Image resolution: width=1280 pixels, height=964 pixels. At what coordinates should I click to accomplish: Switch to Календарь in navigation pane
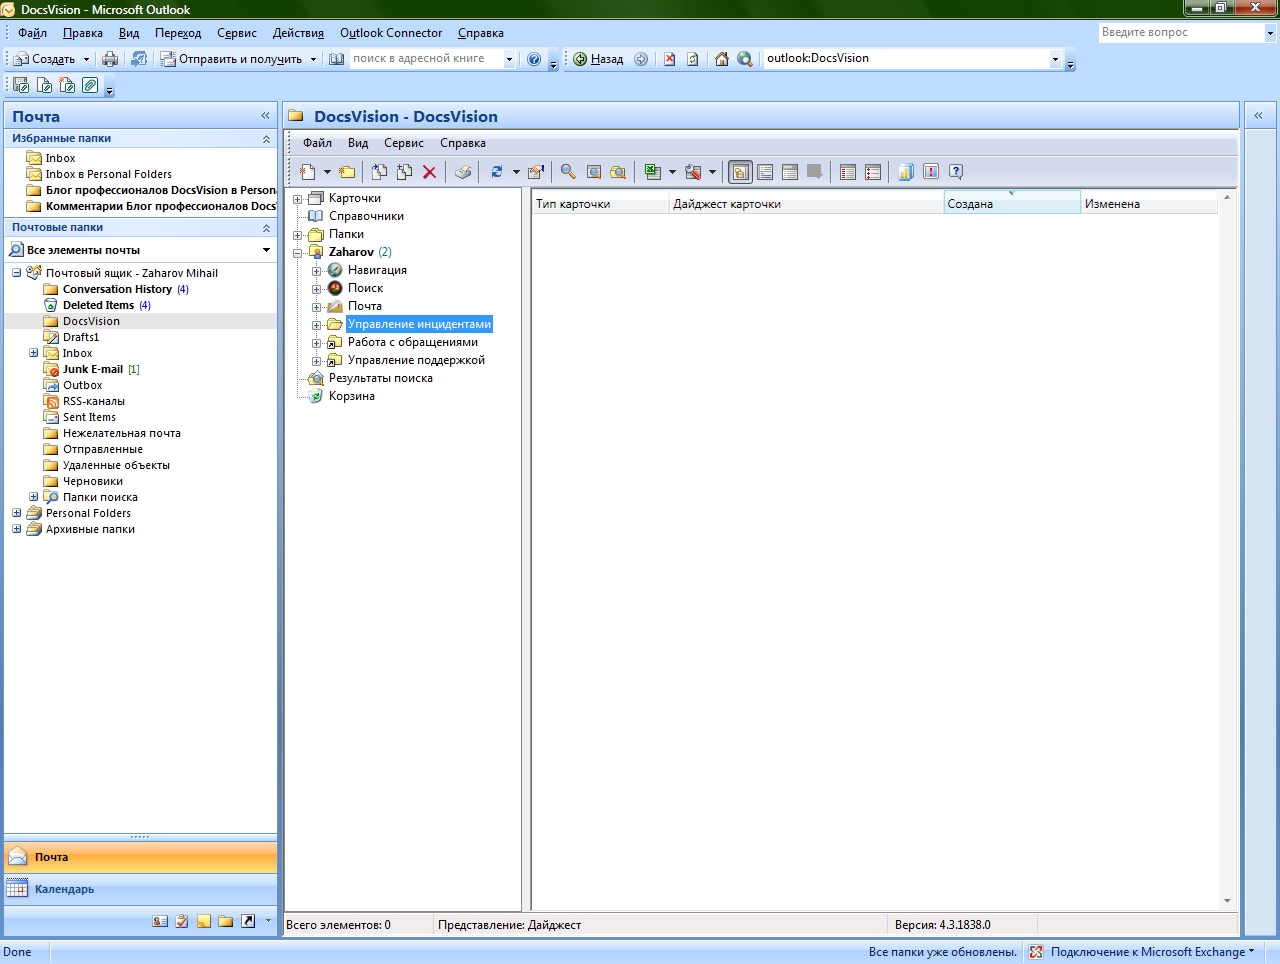[x=140, y=889]
